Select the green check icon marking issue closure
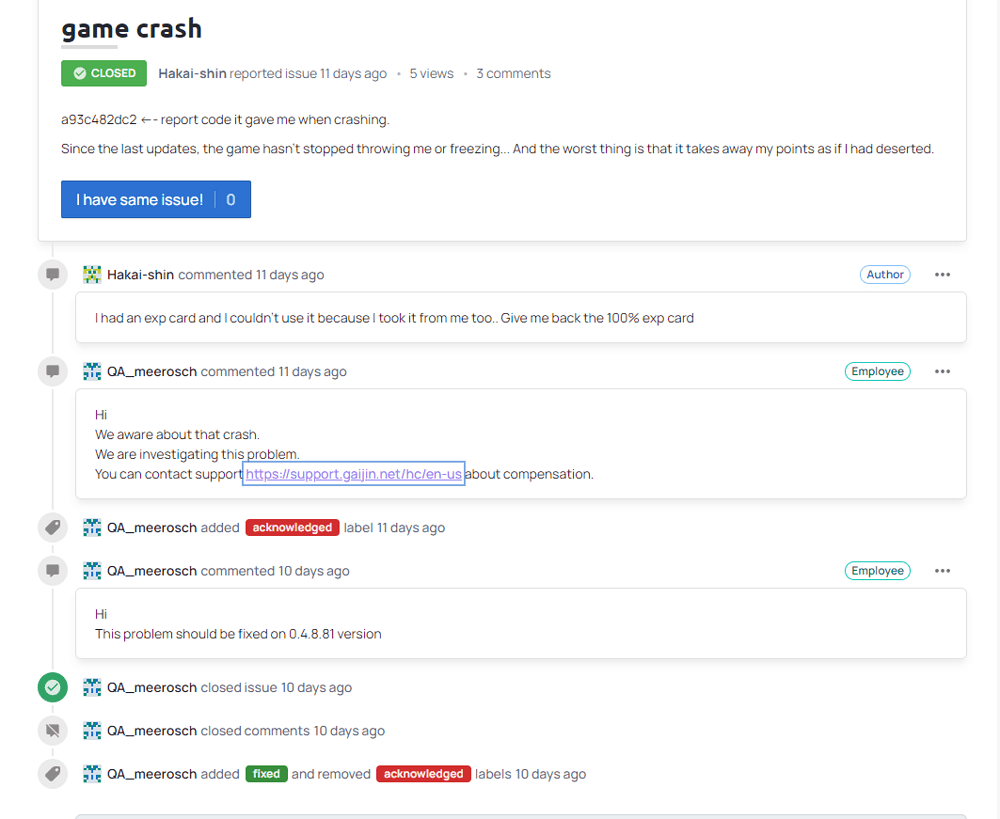Image resolution: width=1000 pixels, height=819 pixels. tap(52, 687)
